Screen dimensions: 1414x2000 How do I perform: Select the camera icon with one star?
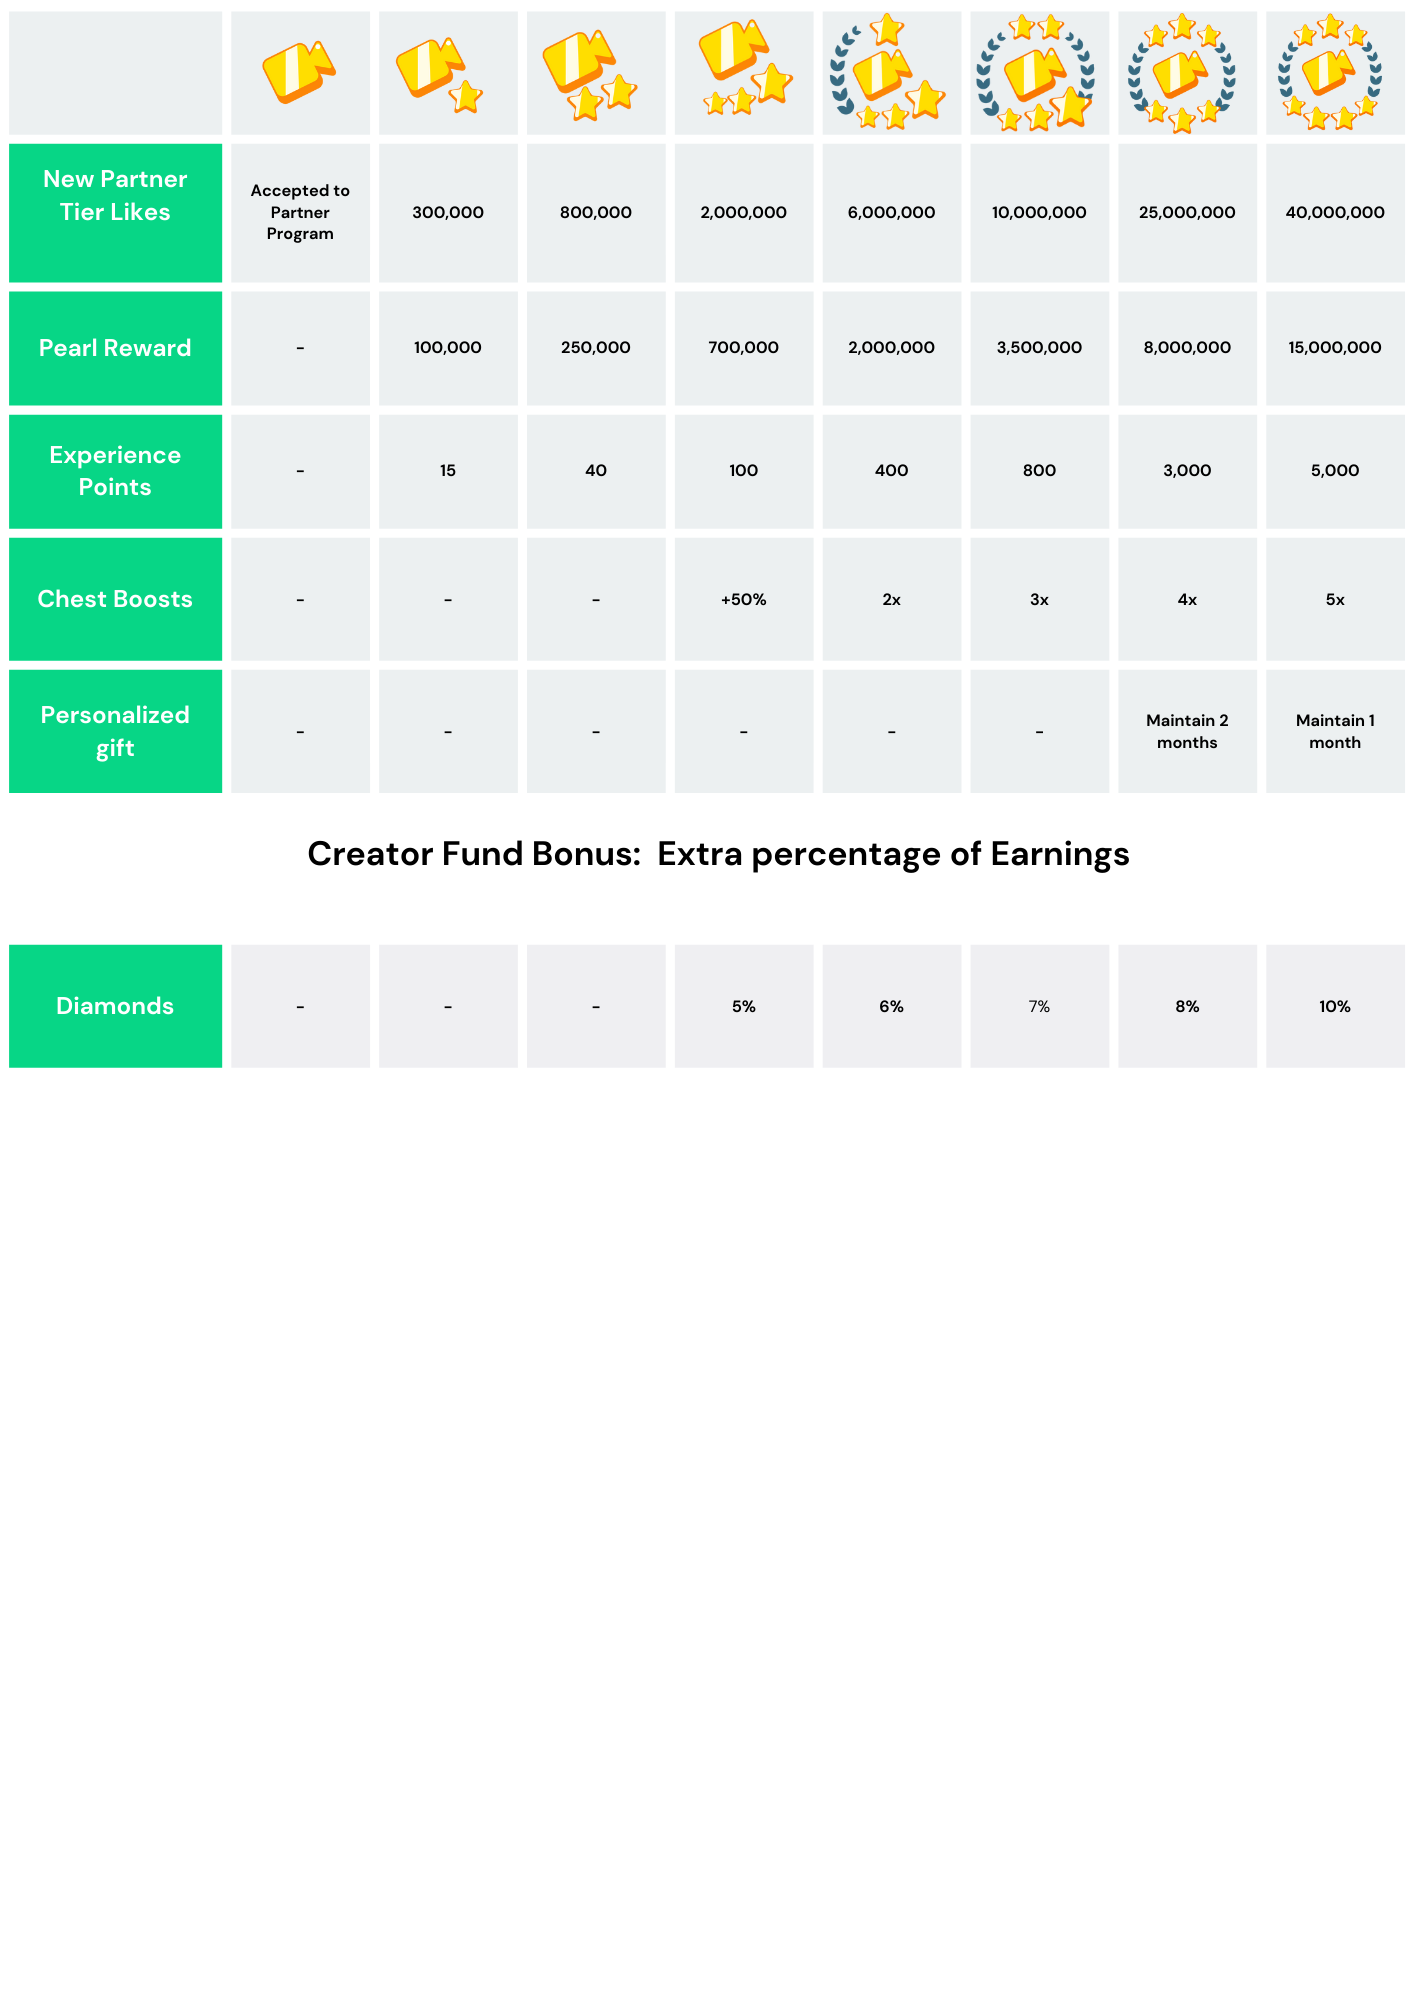tap(440, 73)
